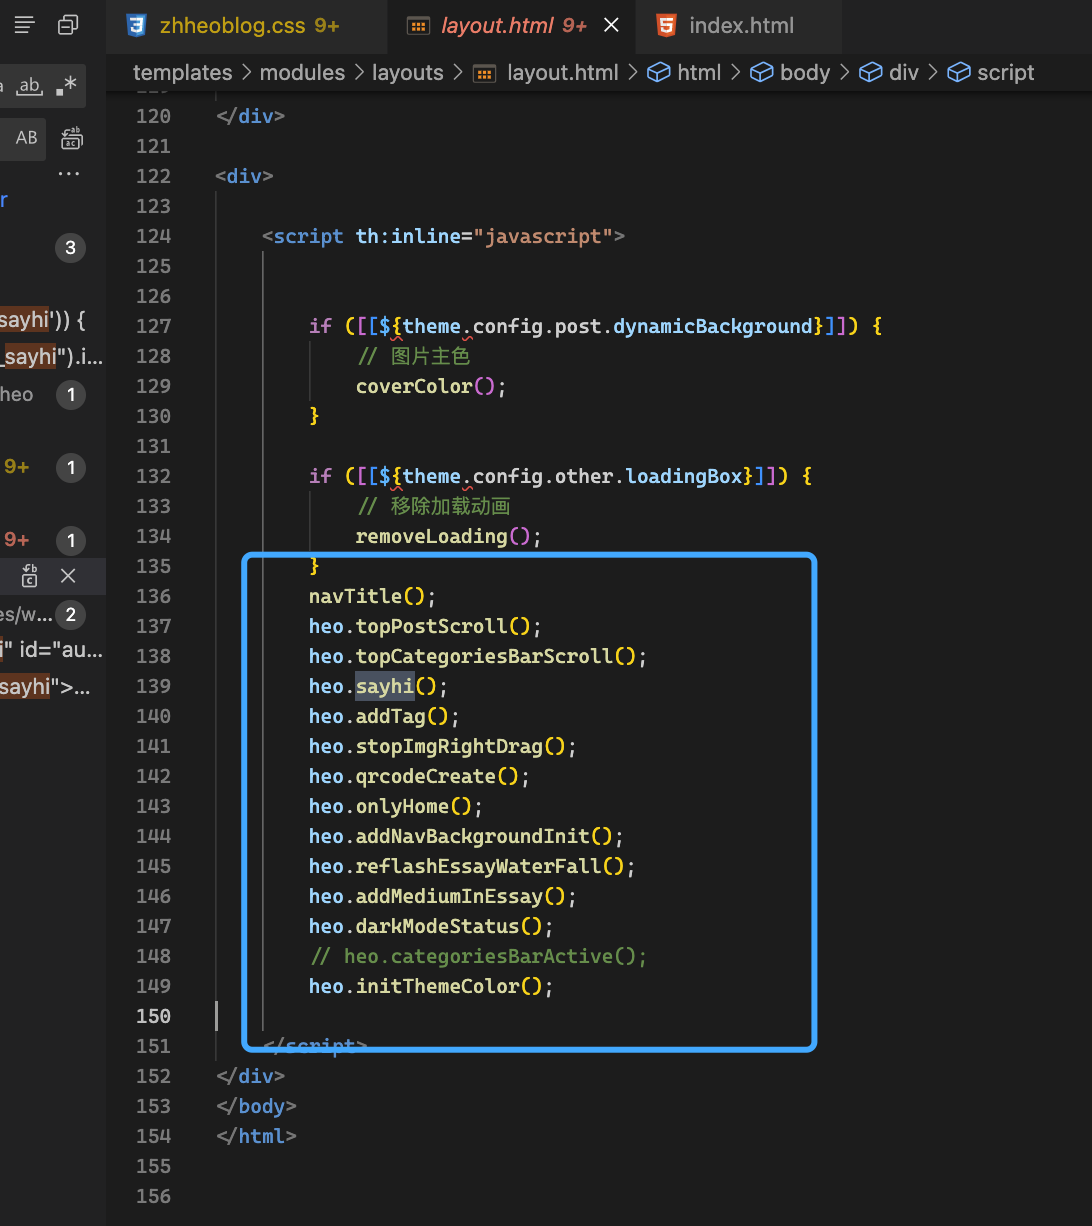This screenshot has height=1226, width=1092.
Task: Collapse all search results icon
Action: point(68,25)
